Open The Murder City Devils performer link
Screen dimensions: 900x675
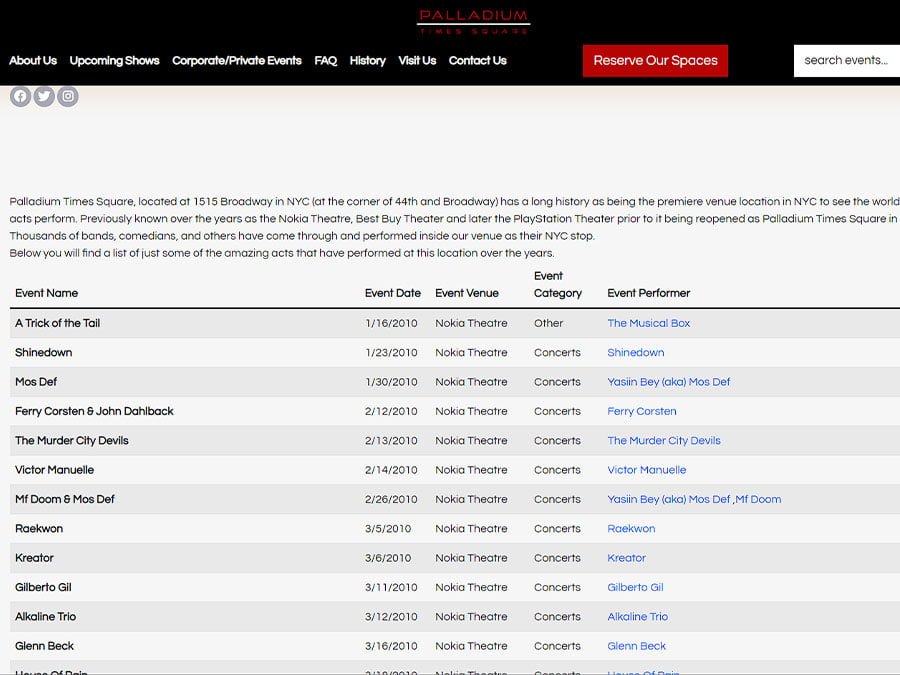[x=664, y=440]
